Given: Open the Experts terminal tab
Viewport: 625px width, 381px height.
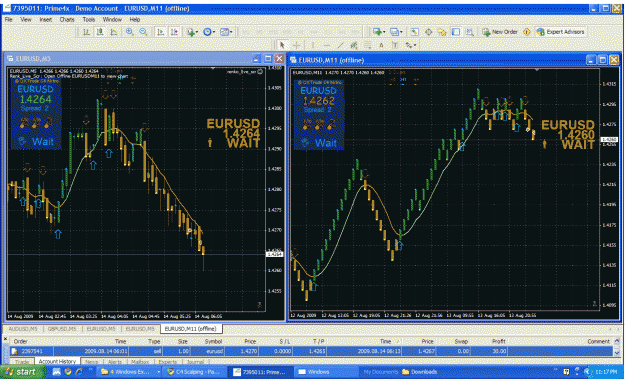Looking at the screenshot, I should pyautogui.click(x=167, y=362).
